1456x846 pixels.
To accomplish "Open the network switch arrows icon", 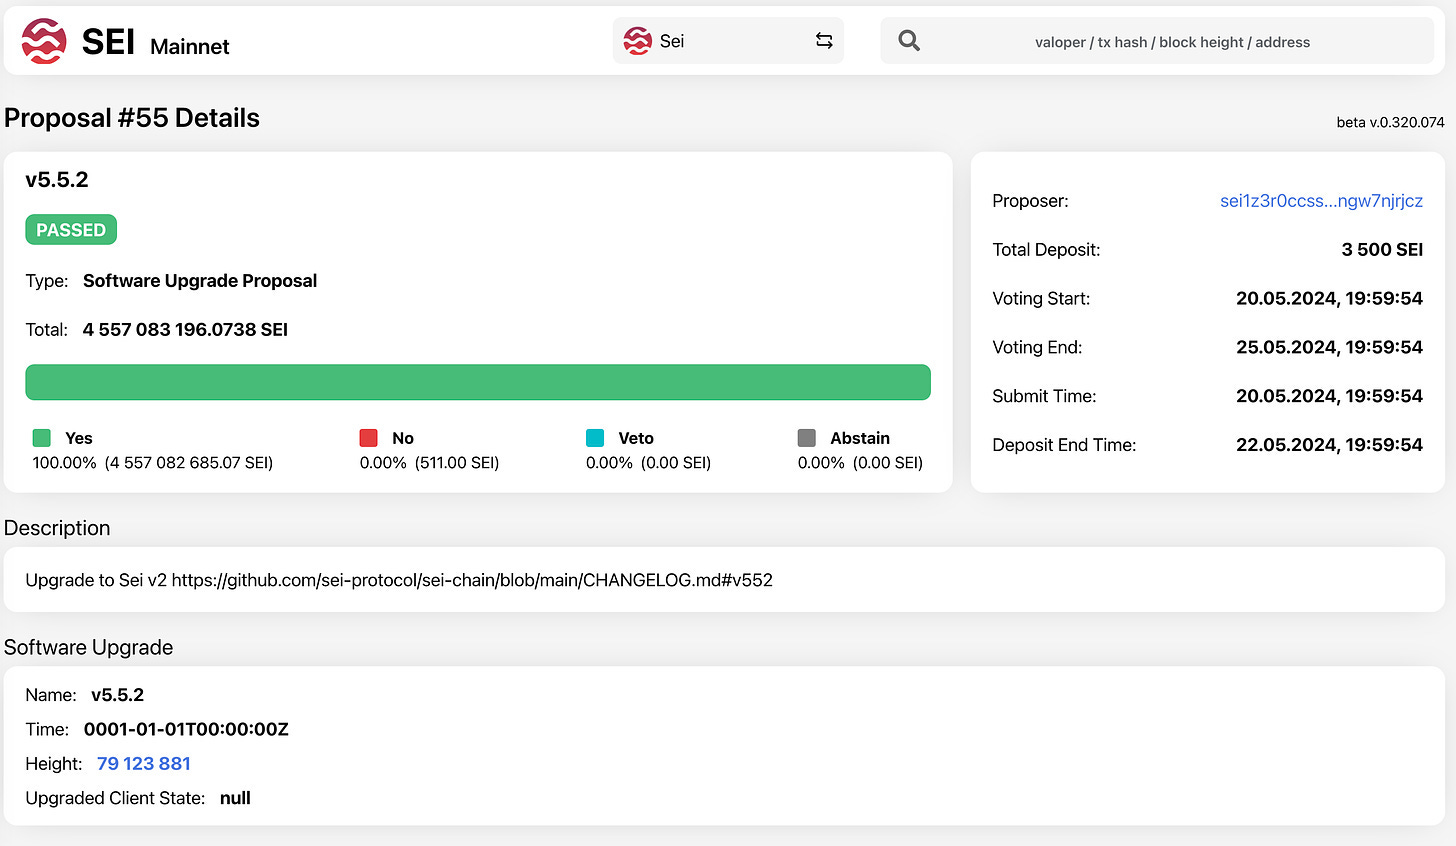I will coord(824,41).
